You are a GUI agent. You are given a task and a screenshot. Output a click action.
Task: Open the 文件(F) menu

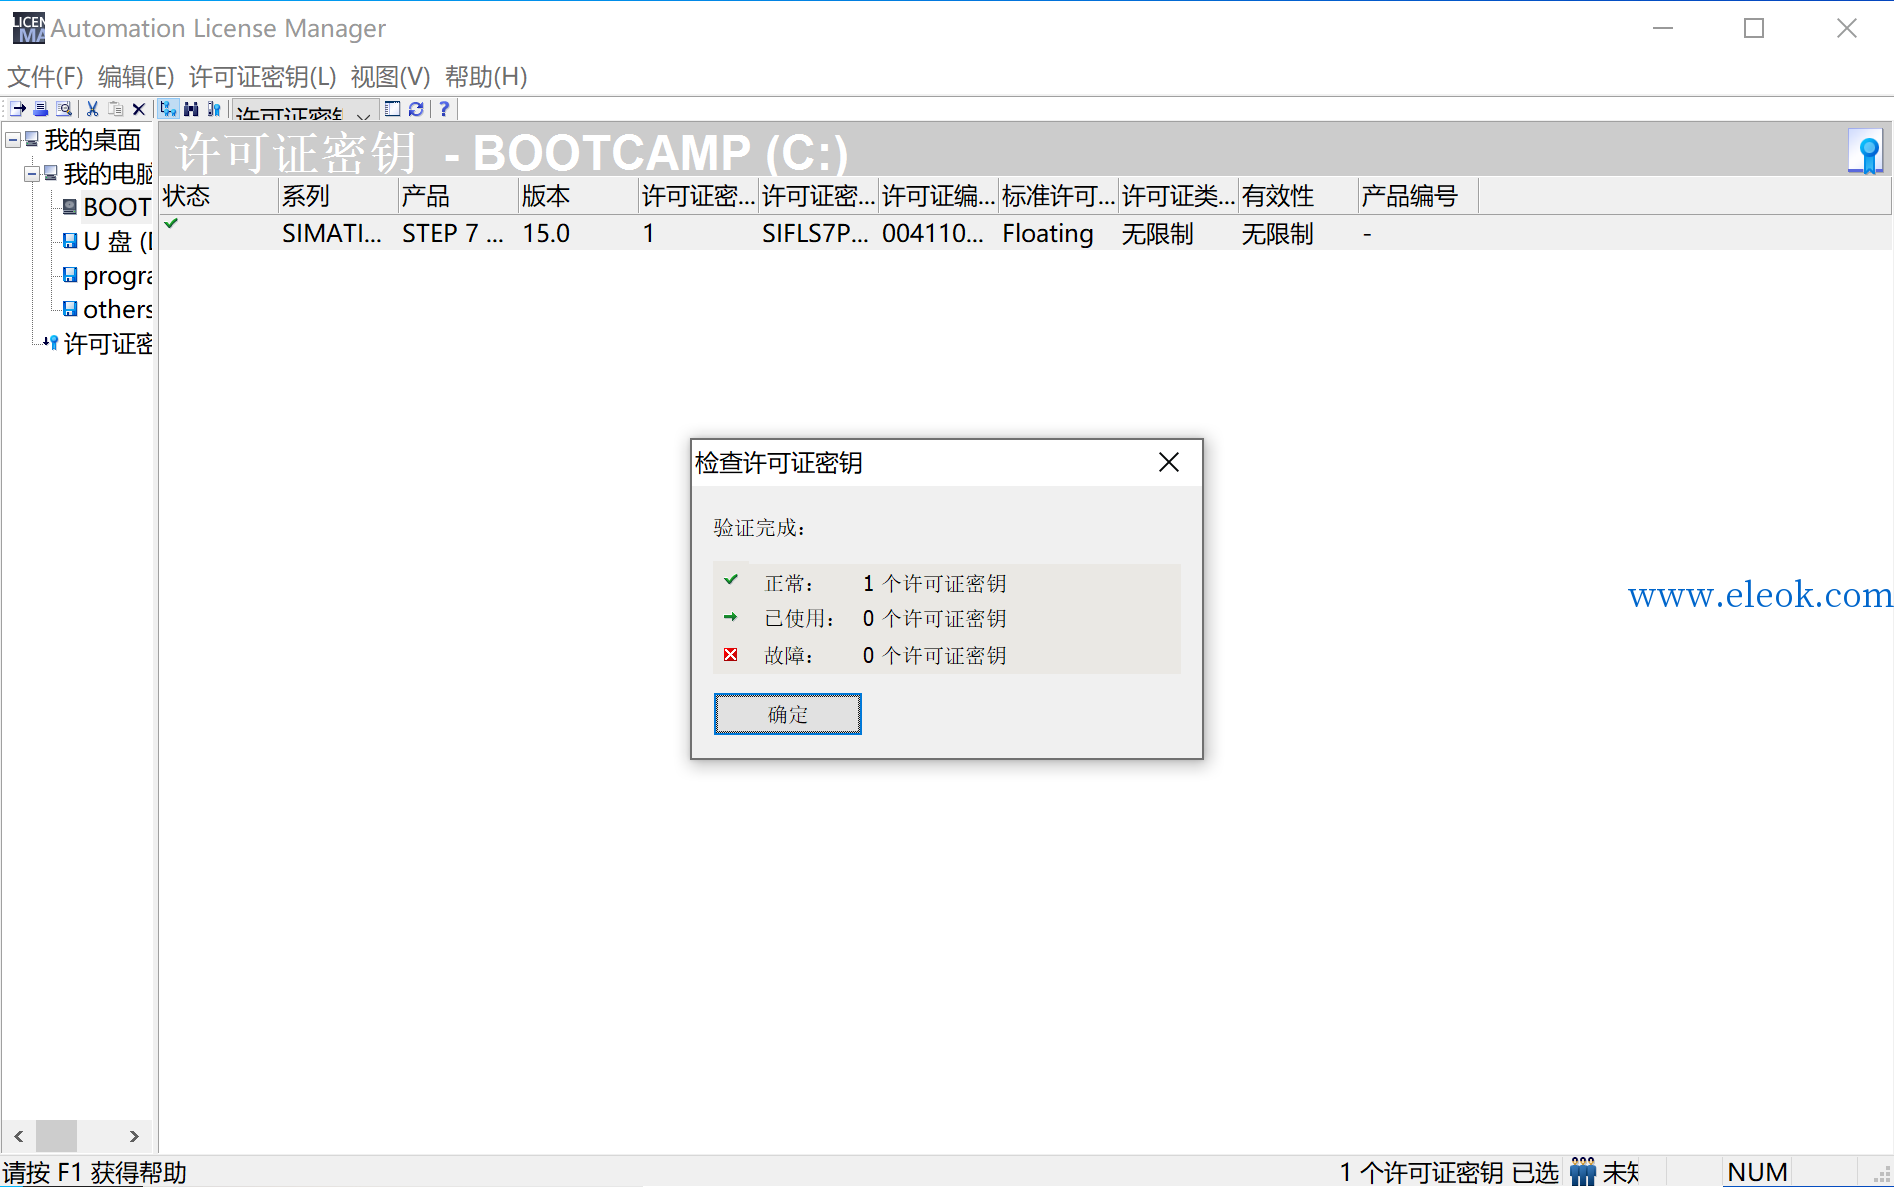pos(45,77)
